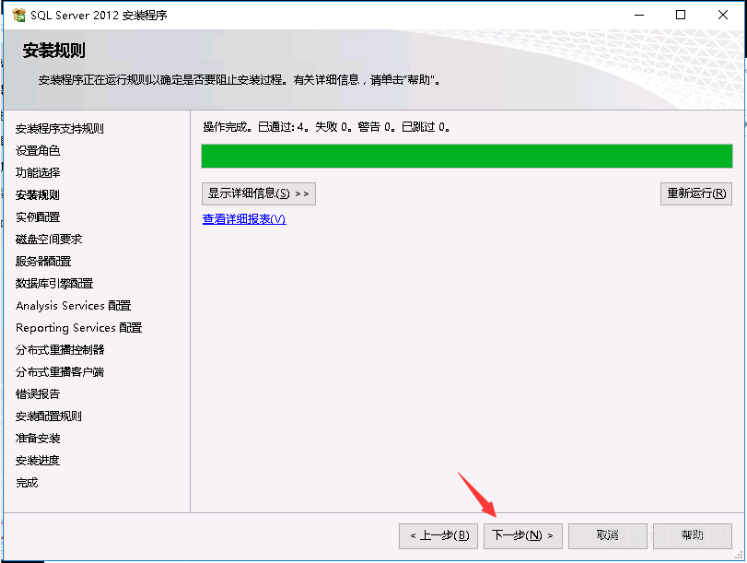Select 功能选择 step in sidebar

coord(38,173)
